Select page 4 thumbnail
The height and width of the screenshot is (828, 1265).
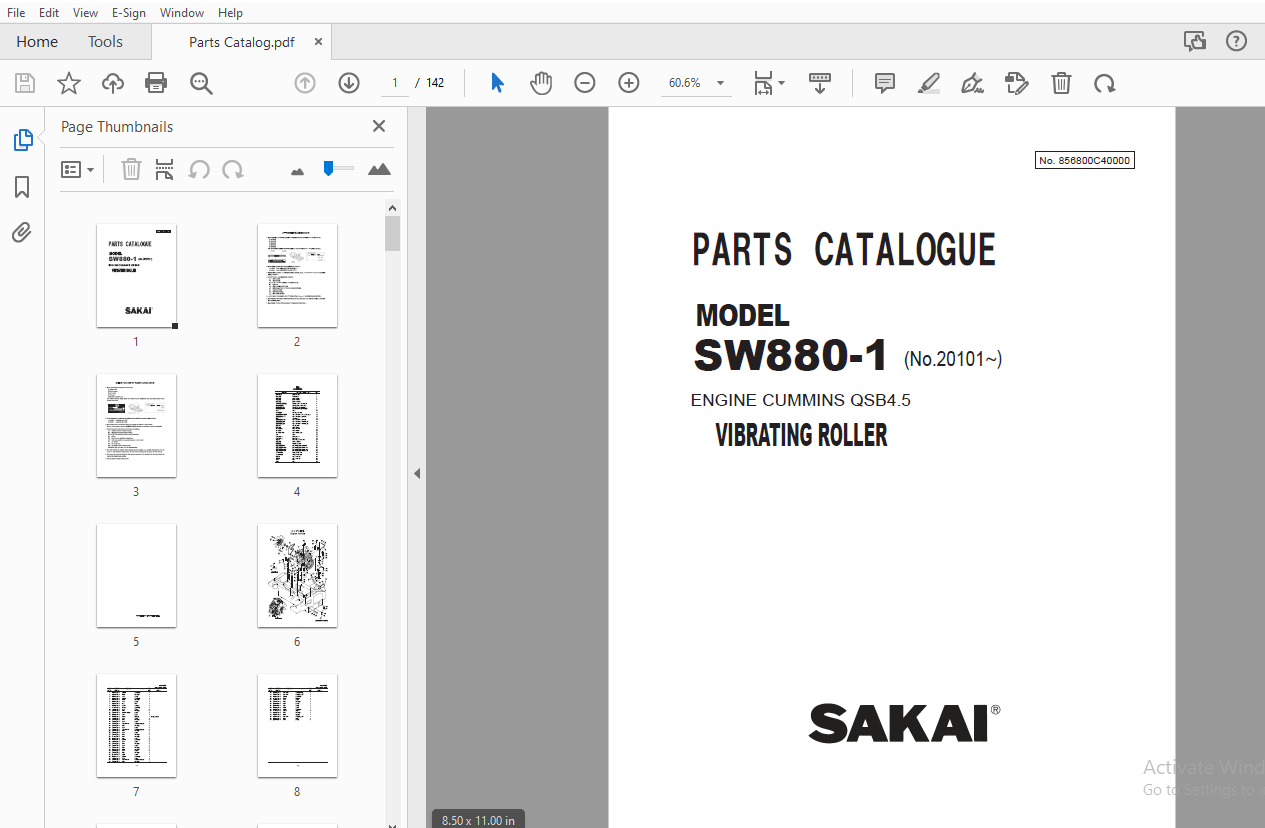point(297,425)
